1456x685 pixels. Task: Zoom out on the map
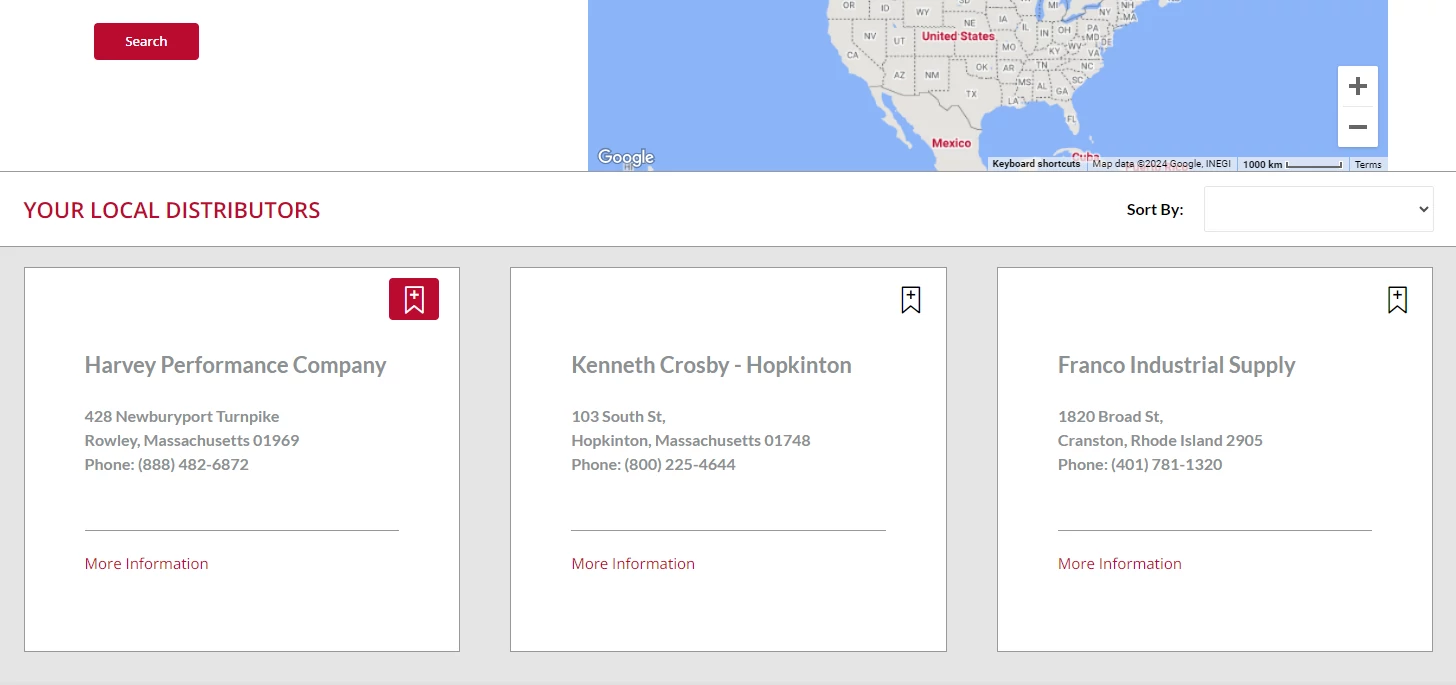pos(1357,127)
